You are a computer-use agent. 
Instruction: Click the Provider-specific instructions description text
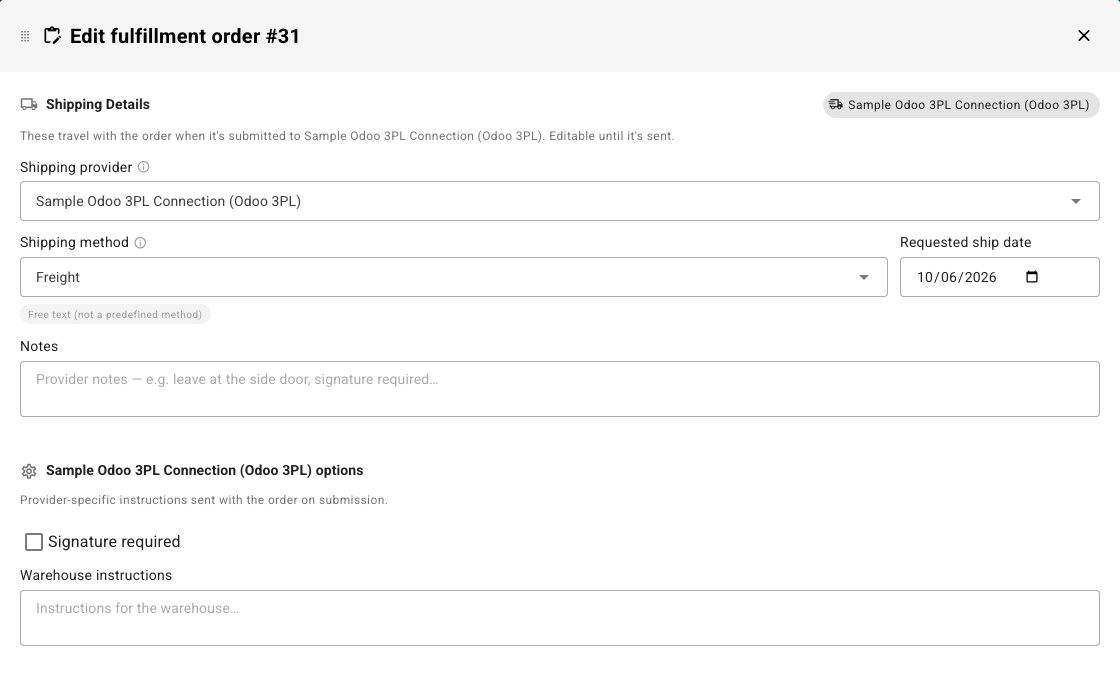pos(204,500)
